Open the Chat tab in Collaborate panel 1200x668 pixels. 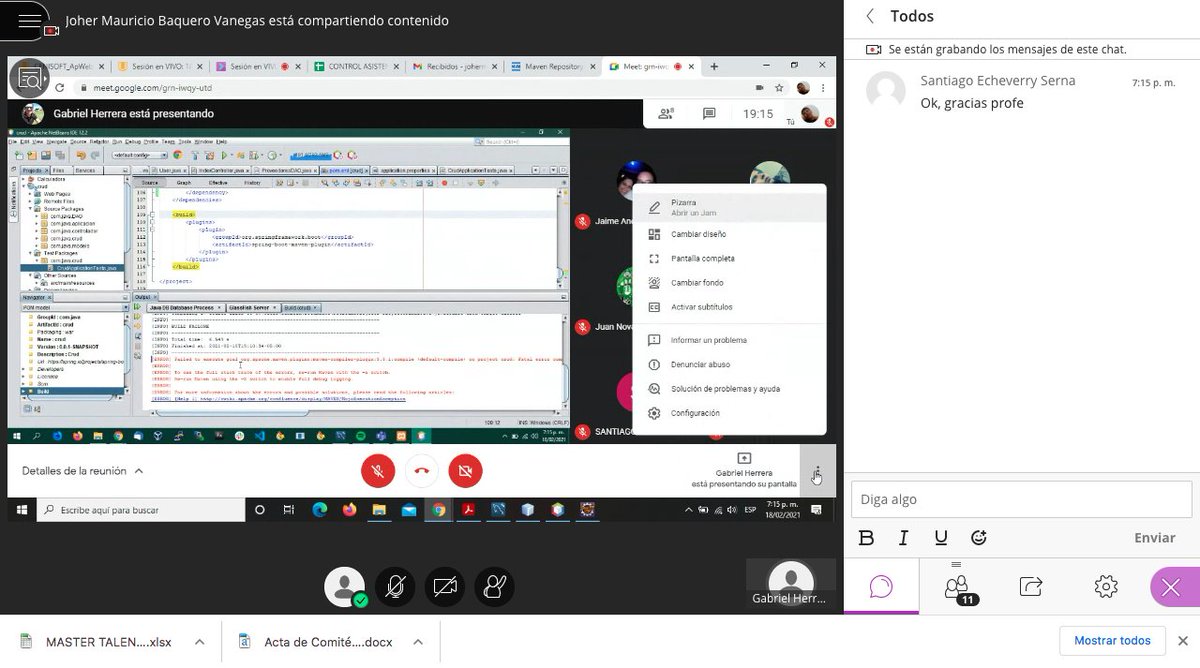coord(881,586)
